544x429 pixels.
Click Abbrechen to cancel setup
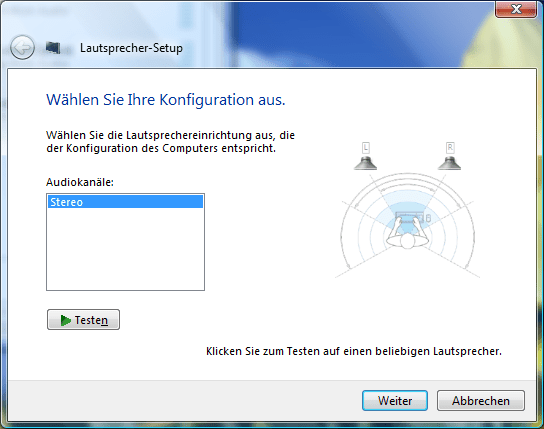pyautogui.click(x=481, y=401)
